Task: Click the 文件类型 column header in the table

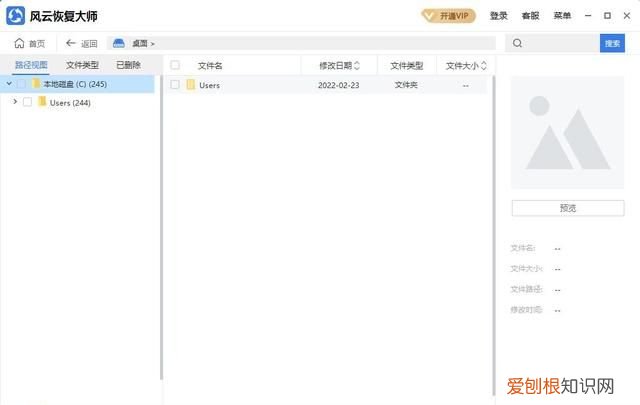Action: pos(407,65)
